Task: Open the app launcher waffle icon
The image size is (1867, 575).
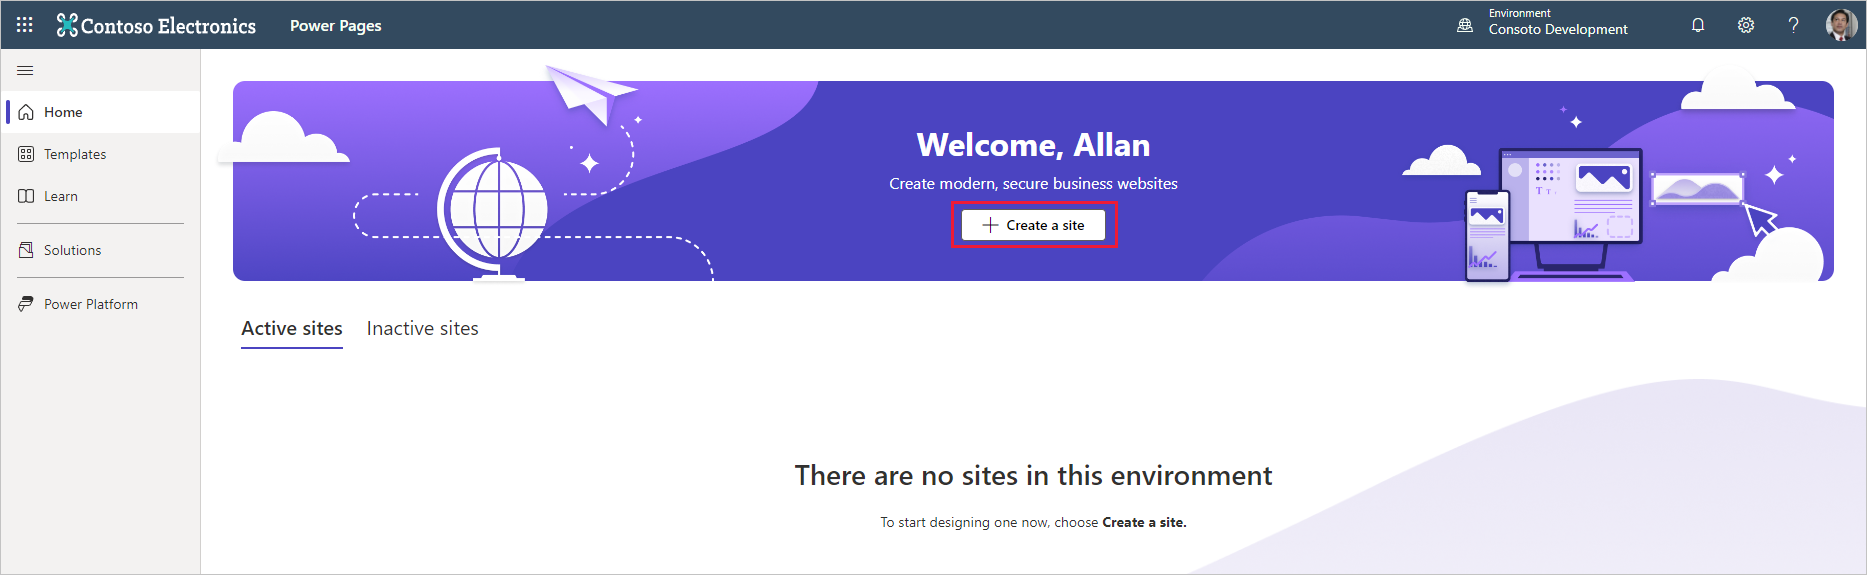Action: 25,25
